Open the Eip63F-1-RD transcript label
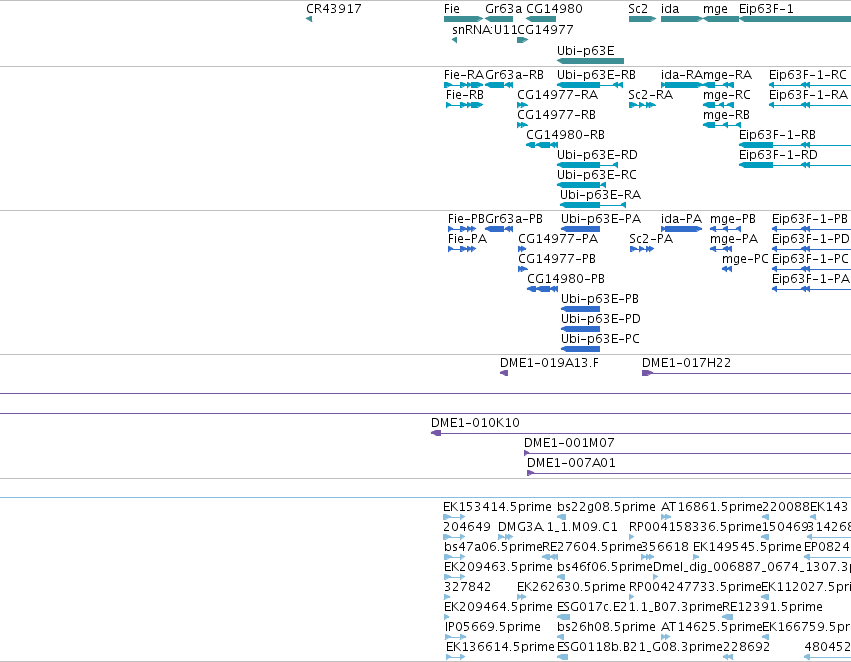851x662 pixels. pyautogui.click(x=778, y=155)
